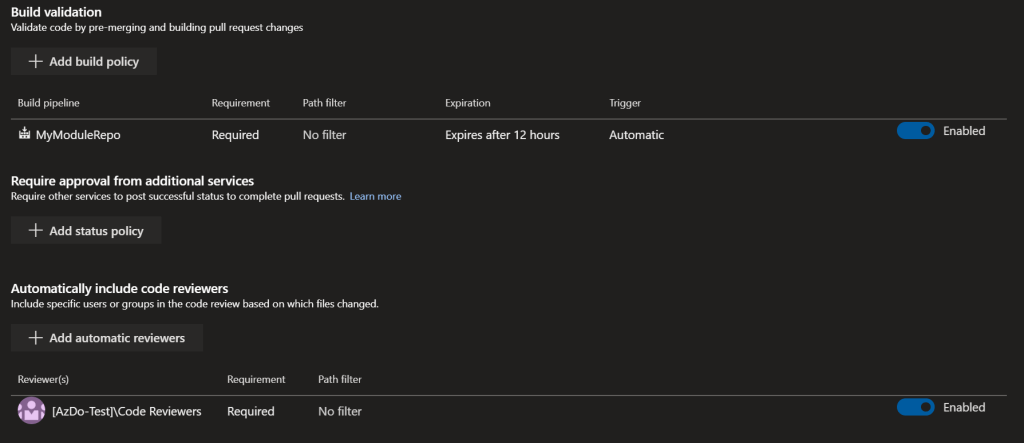Disable the MyModuleRepo build policy toggle

click(x=915, y=131)
